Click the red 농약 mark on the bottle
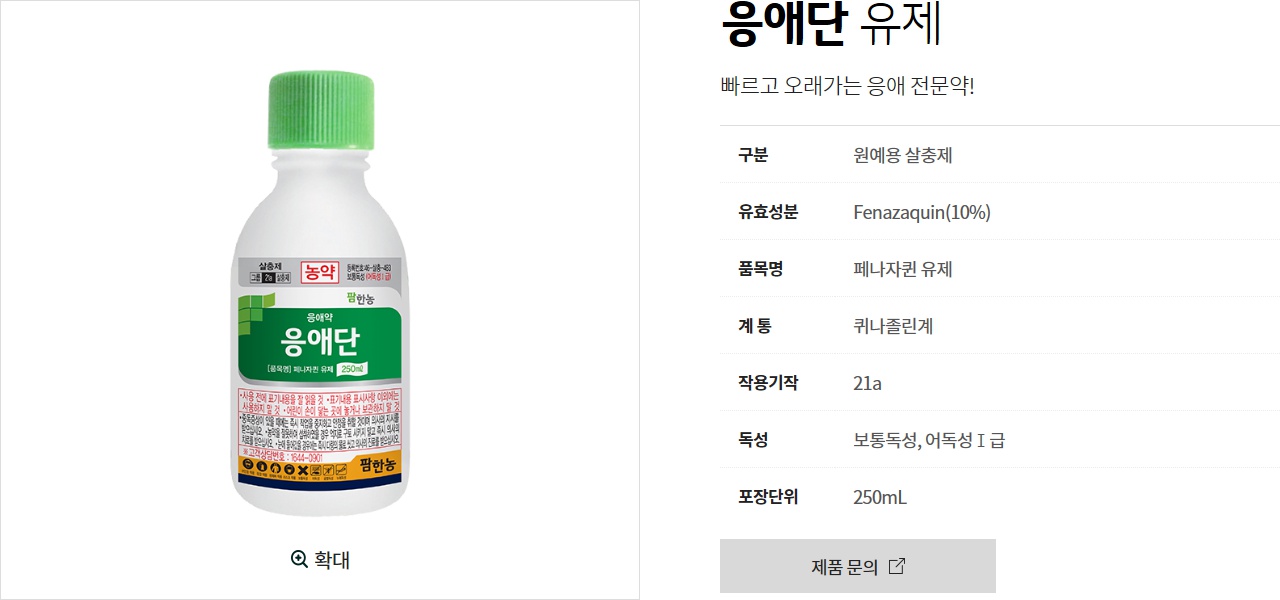The width and height of the screenshot is (1280, 600). pos(320,269)
